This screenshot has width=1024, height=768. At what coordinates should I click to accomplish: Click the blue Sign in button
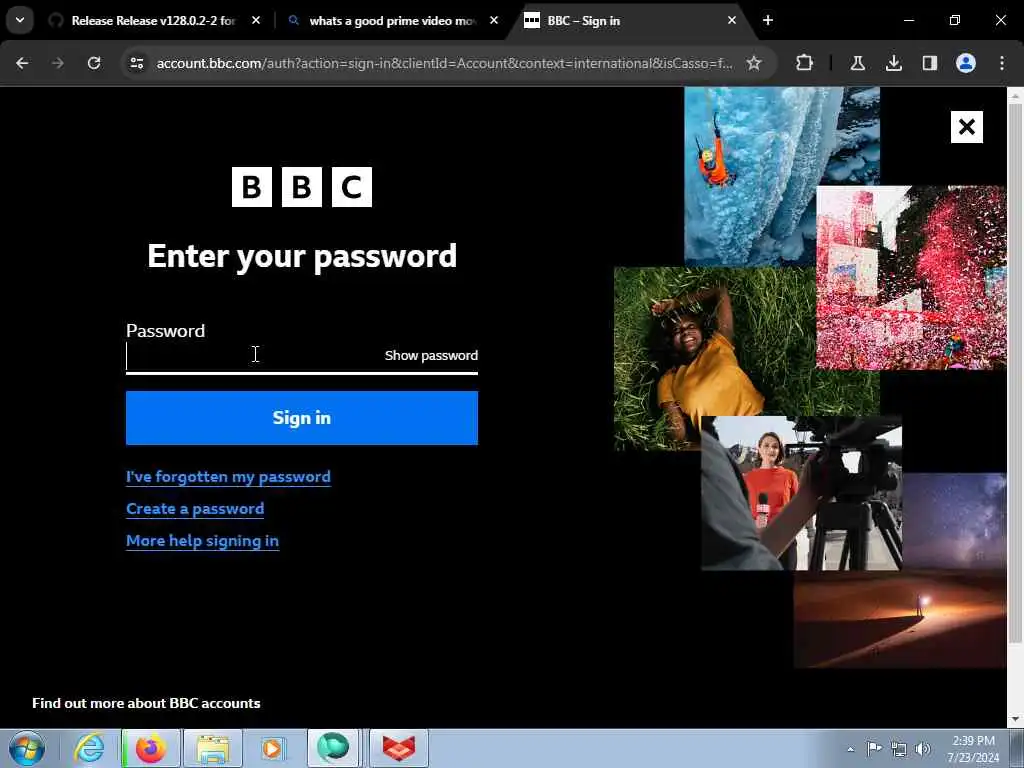[302, 418]
